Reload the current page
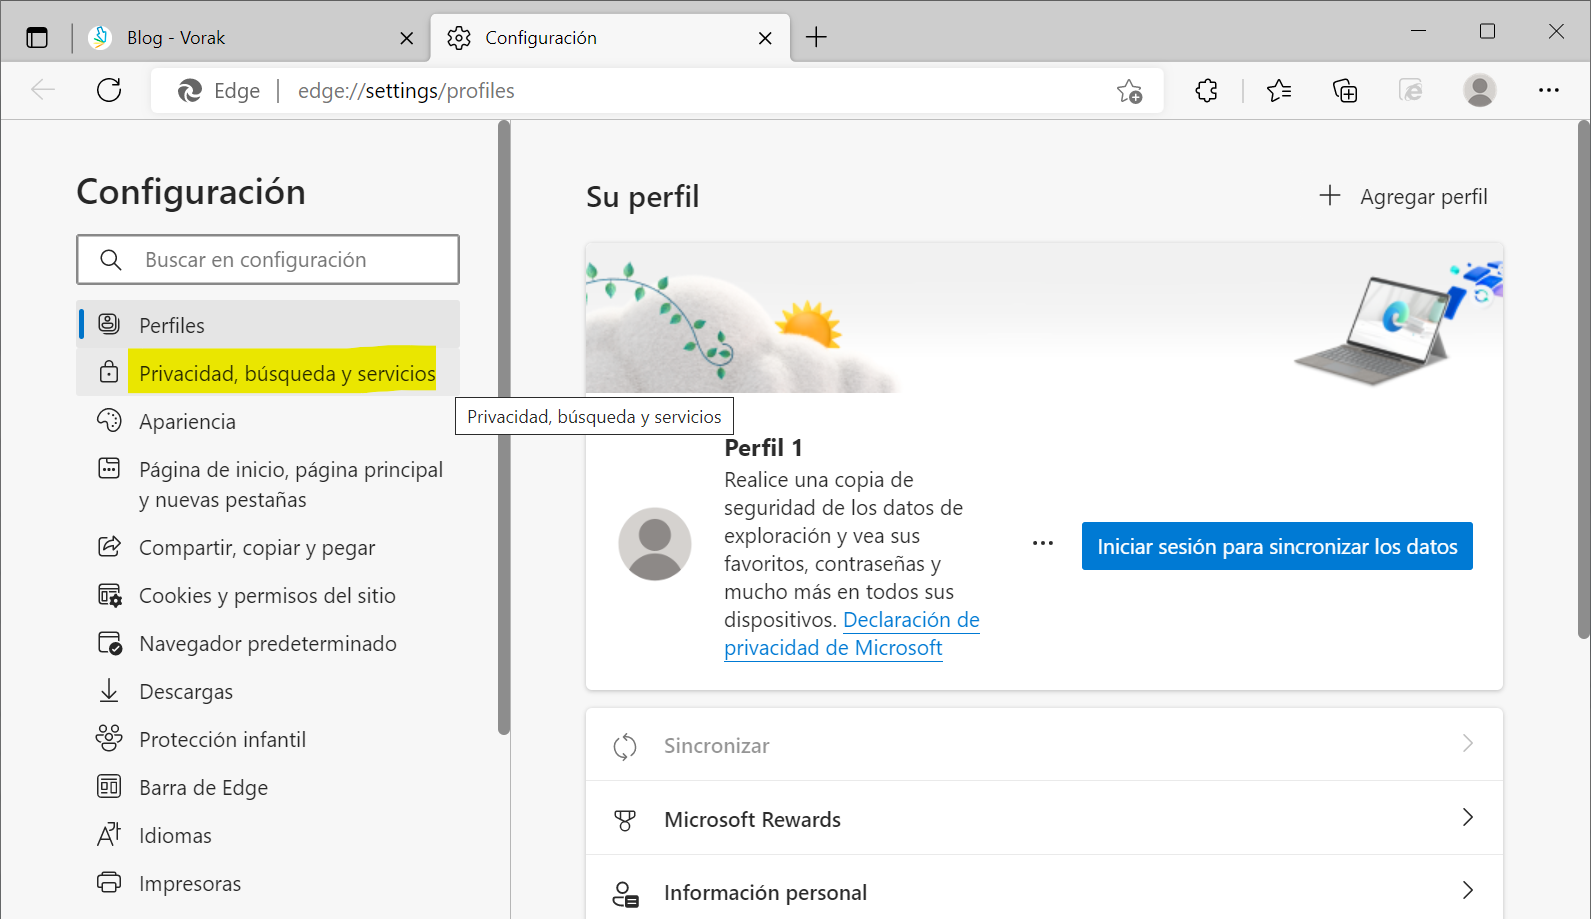Screen dimensions: 1591x919 109,90
